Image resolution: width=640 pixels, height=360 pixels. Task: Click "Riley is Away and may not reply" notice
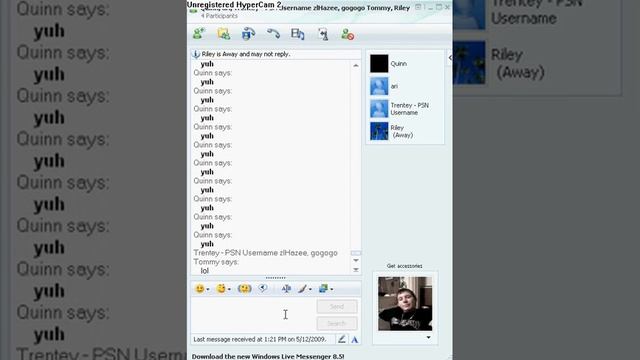[x=246, y=54]
